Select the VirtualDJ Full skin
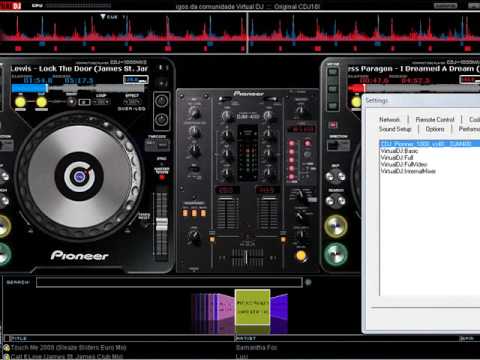The image size is (480, 360). tap(397, 158)
